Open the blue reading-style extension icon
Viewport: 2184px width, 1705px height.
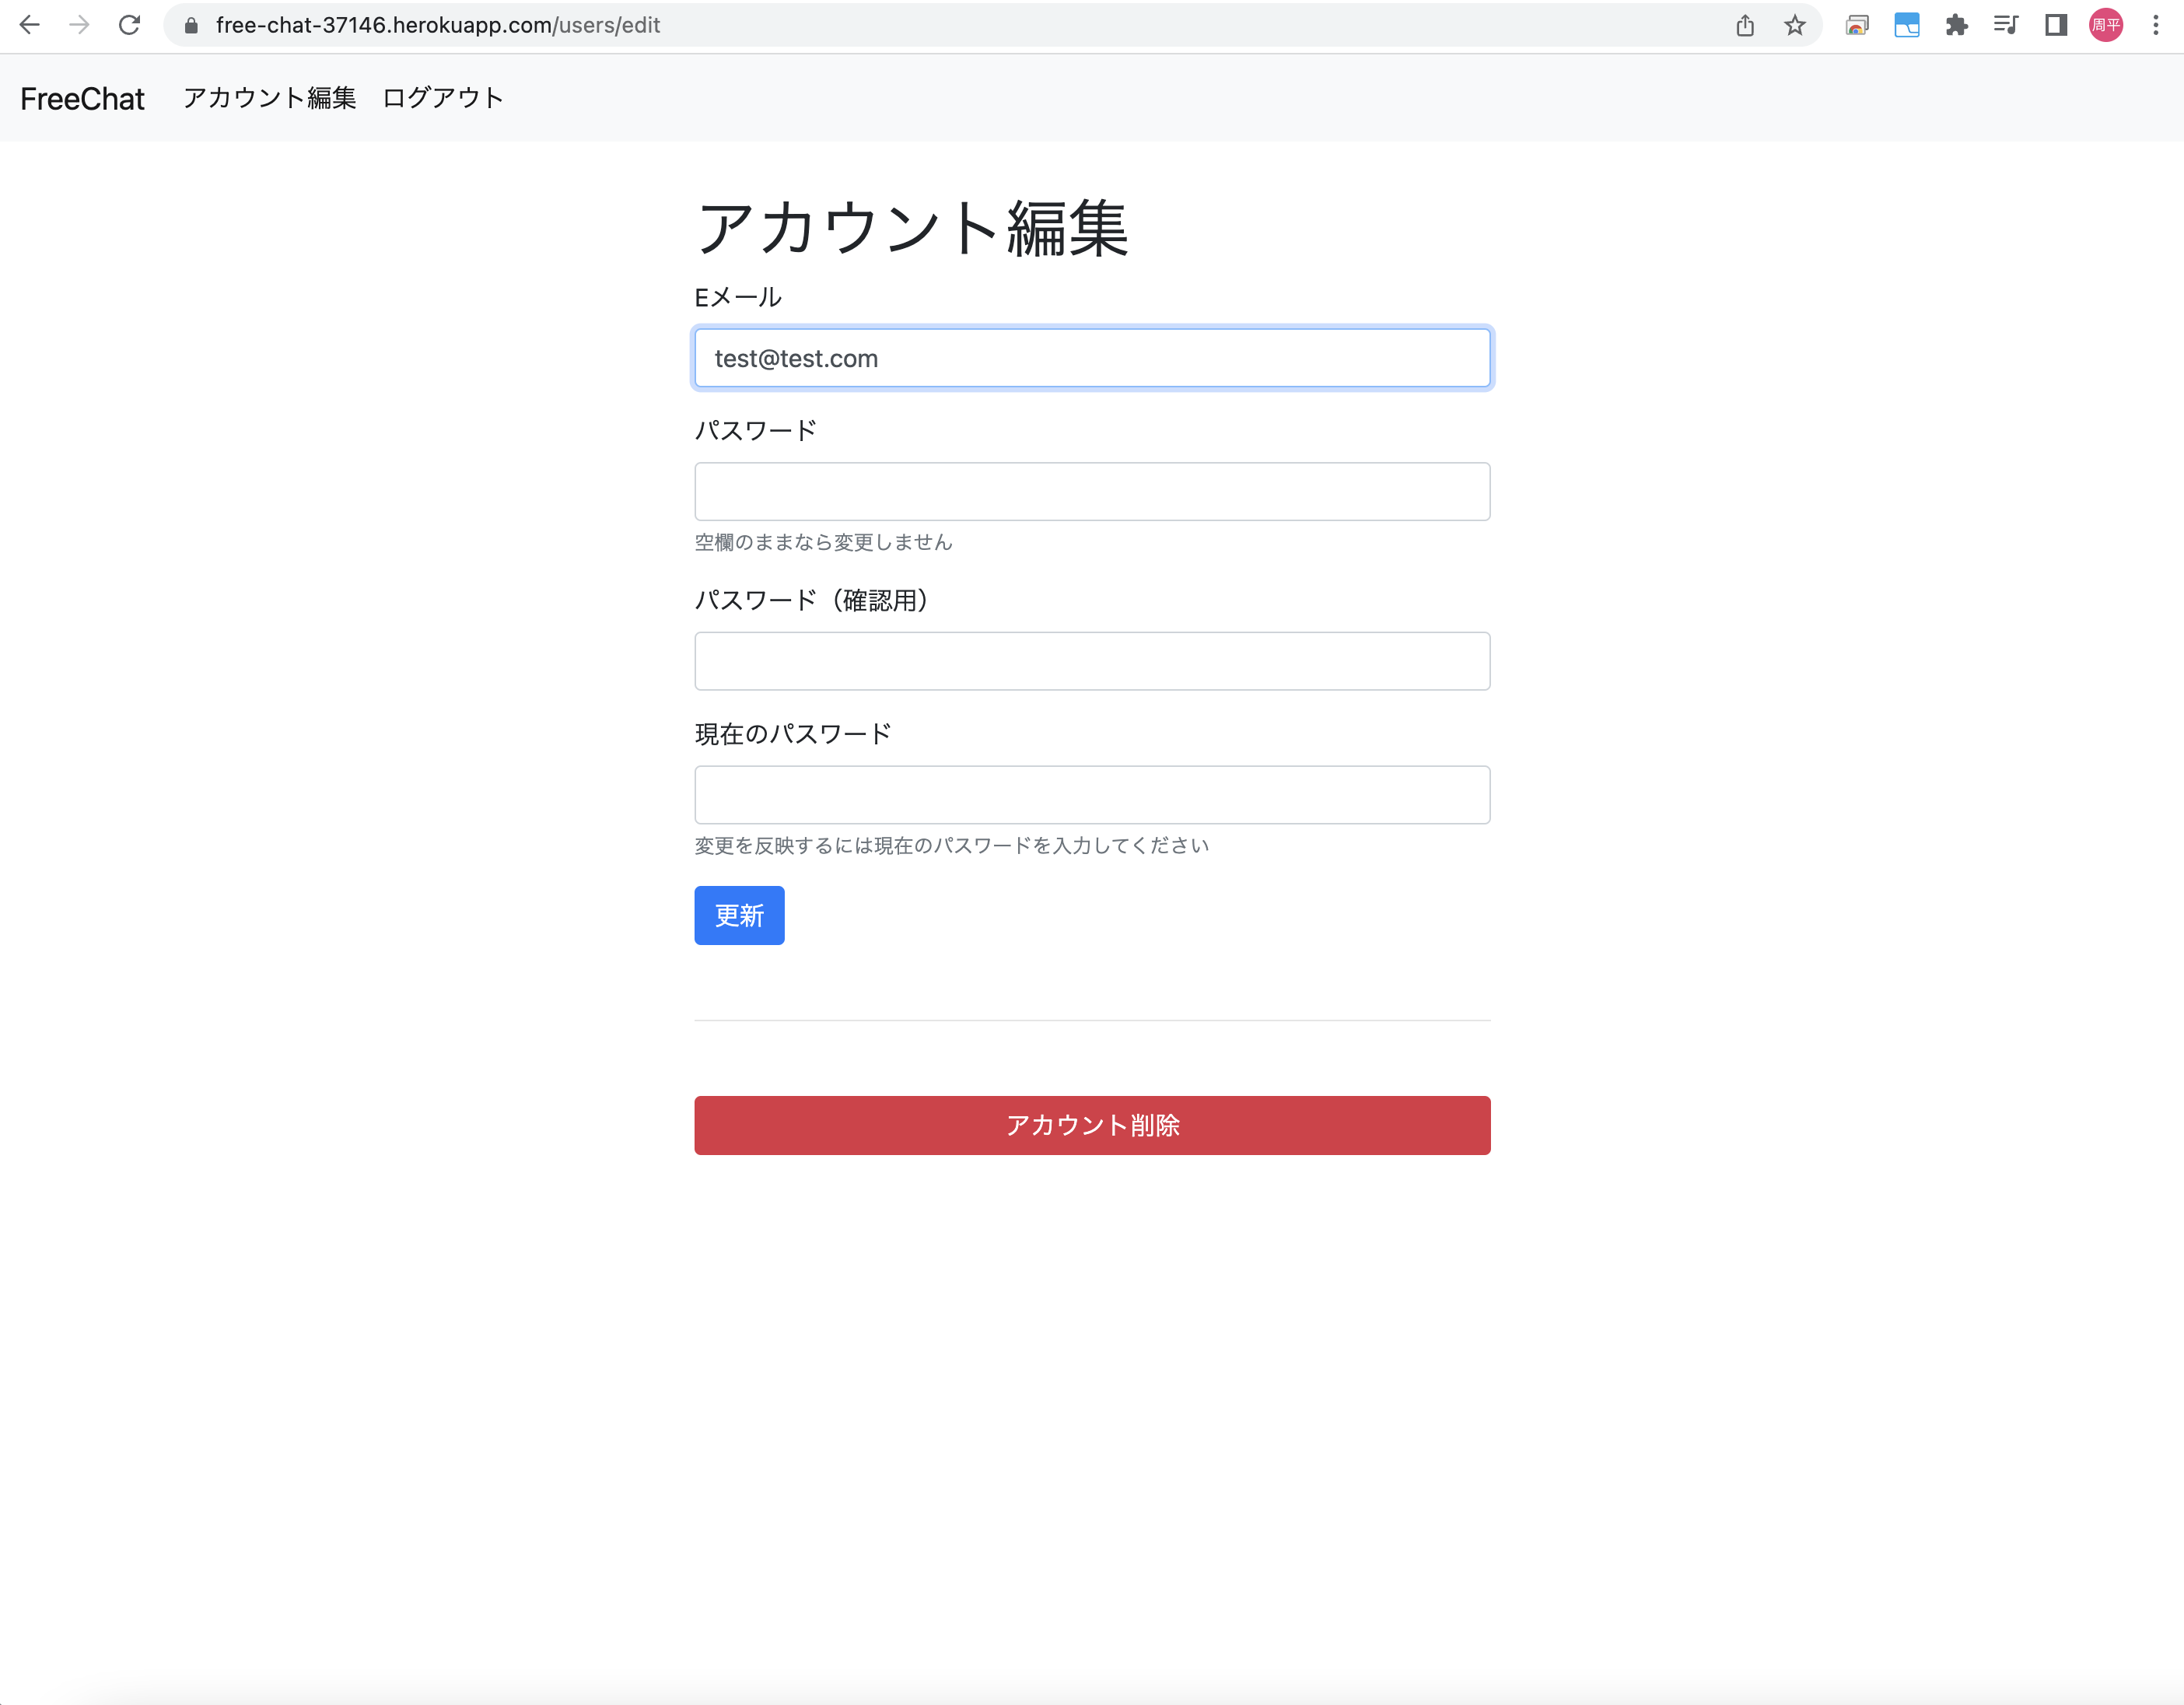click(x=1906, y=25)
